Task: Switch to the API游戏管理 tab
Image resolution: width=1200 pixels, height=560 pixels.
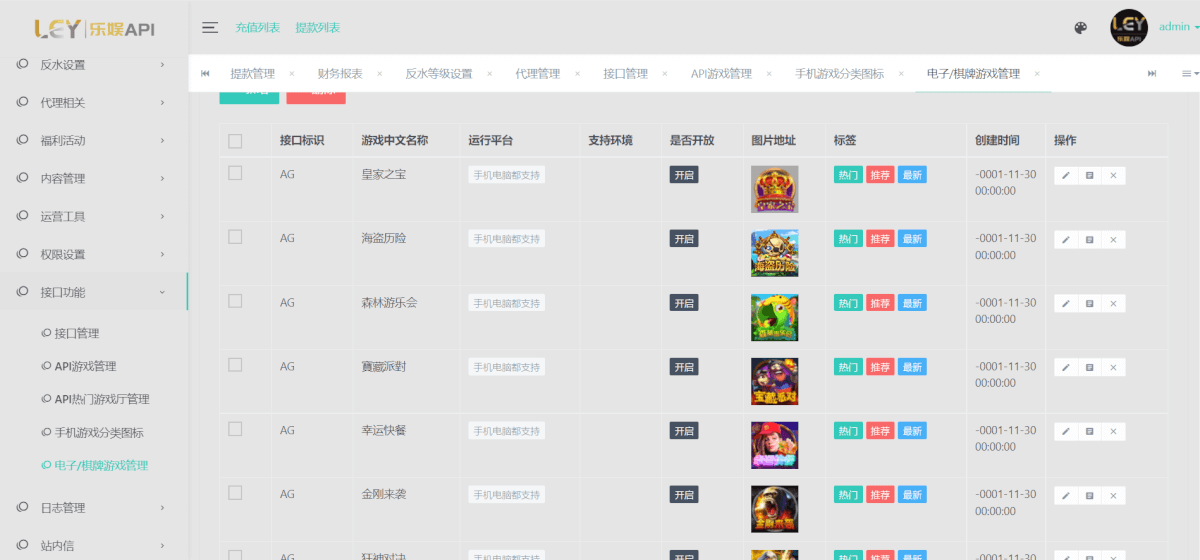Action: 720,74
